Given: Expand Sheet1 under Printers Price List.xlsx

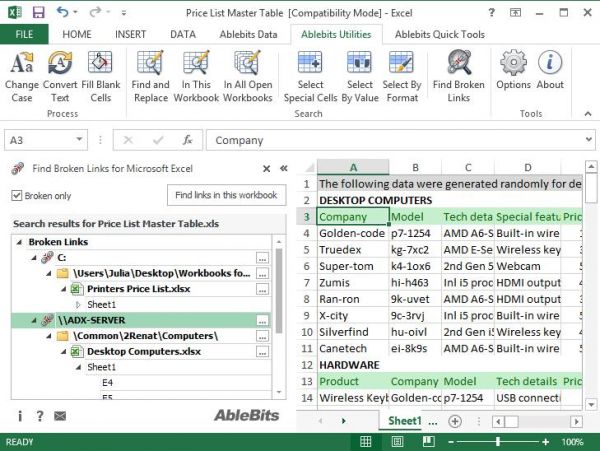Looking at the screenshot, I should pos(78,304).
